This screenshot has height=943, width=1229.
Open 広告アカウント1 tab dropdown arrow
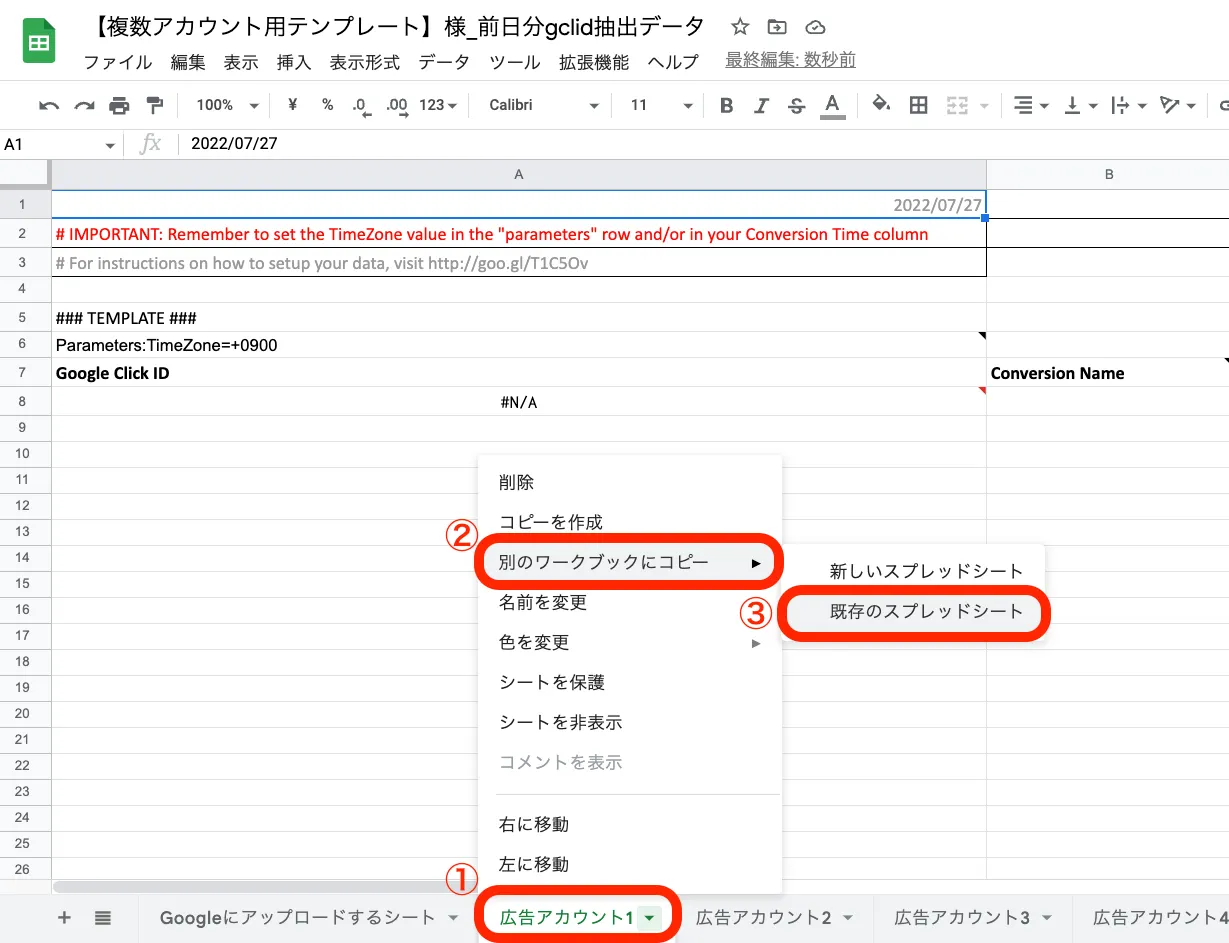point(650,917)
